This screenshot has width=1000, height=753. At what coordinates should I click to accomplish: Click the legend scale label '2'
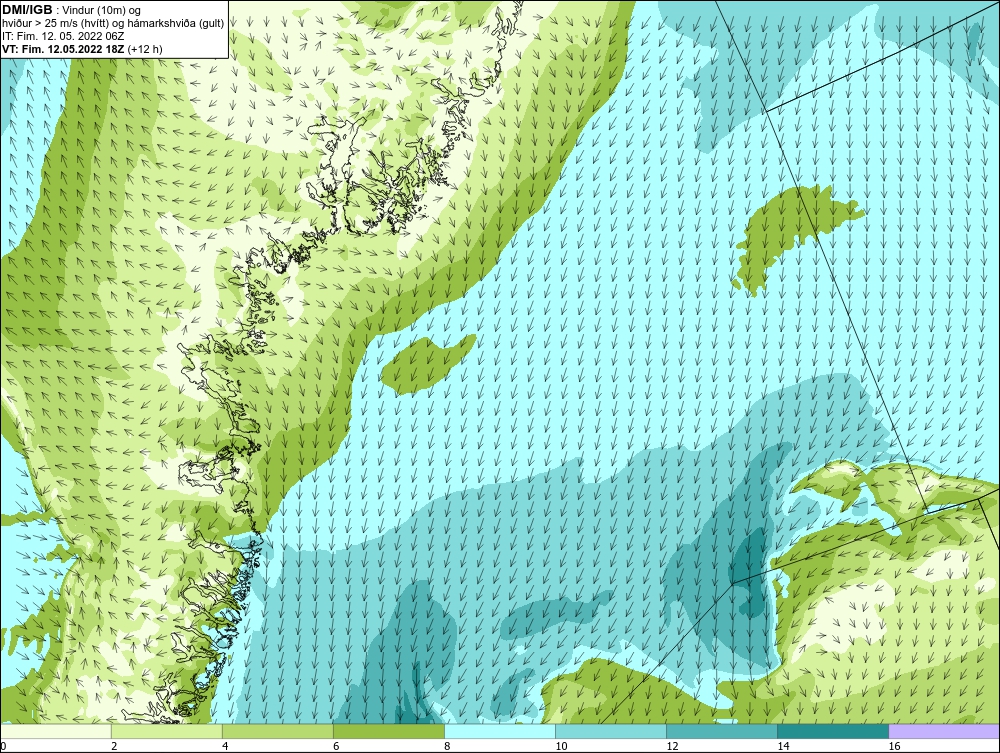[114, 747]
